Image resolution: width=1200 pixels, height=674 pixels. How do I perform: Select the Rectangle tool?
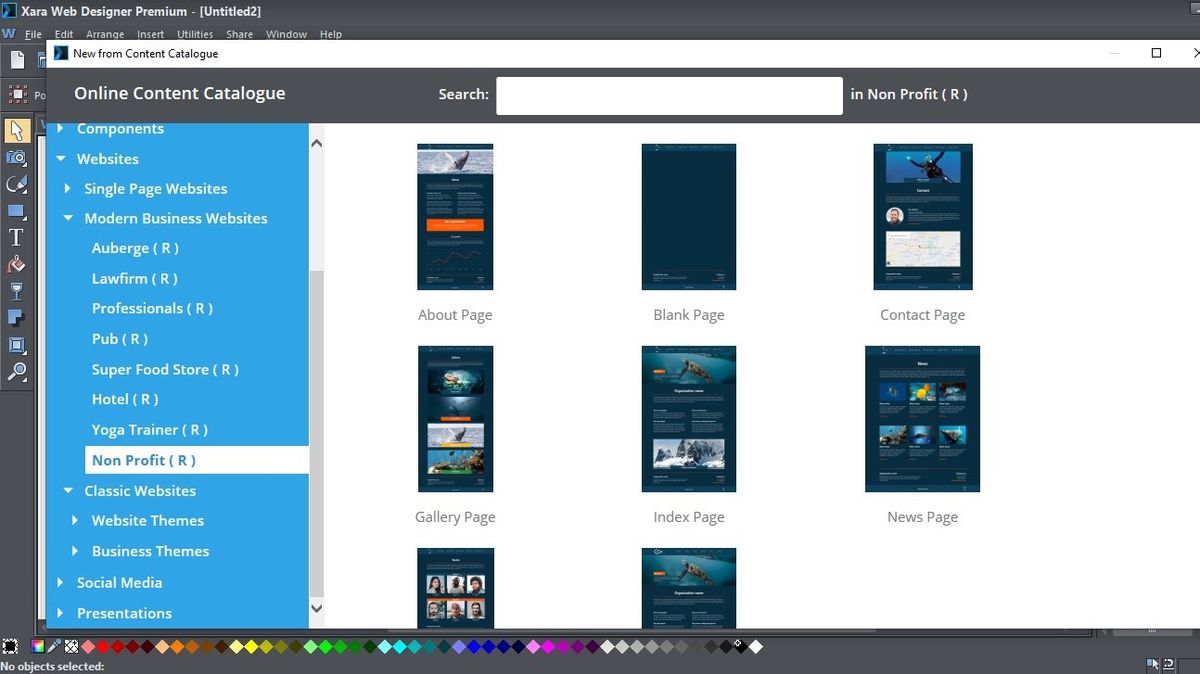coord(16,211)
